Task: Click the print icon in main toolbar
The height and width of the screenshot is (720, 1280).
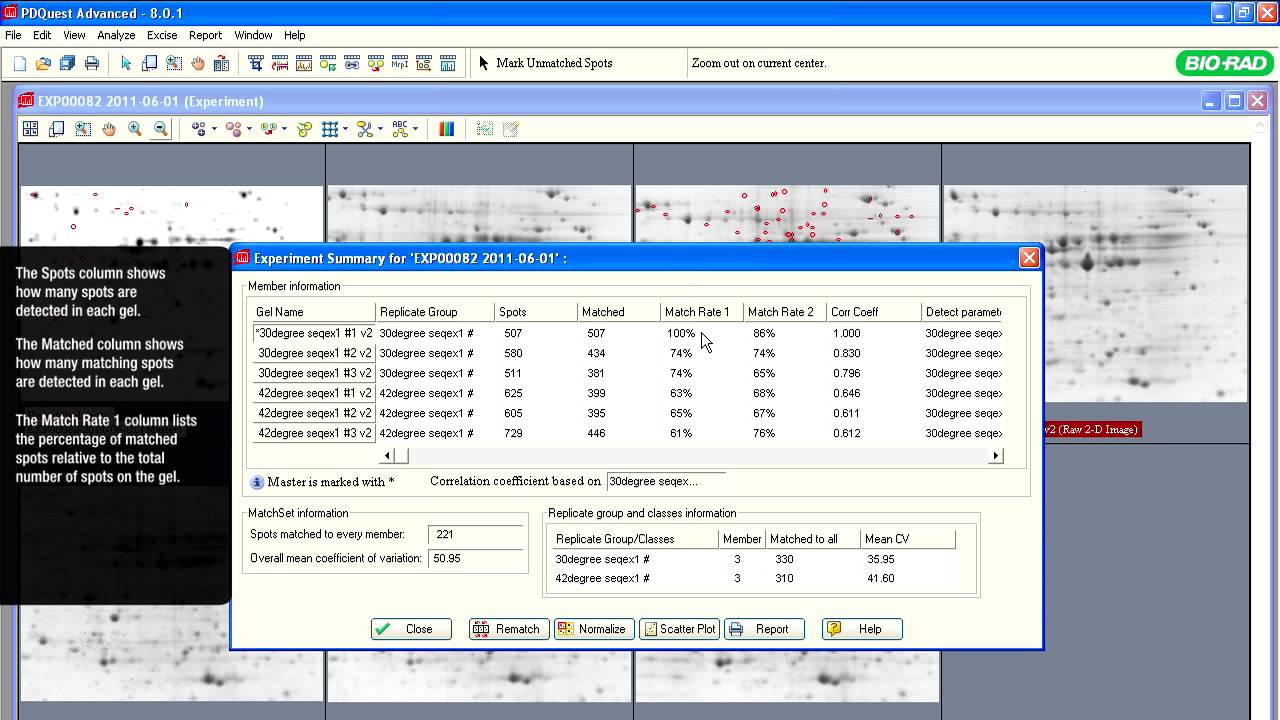Action: [92, 63]
